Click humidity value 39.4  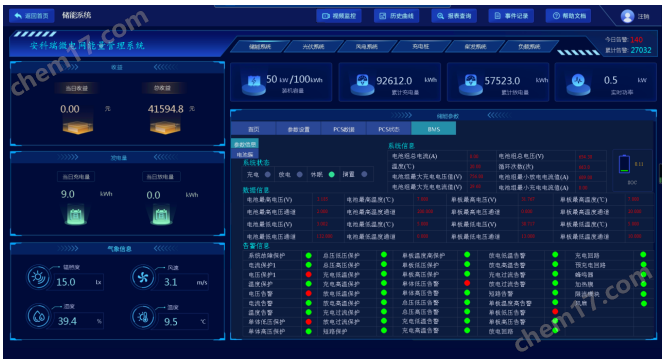tap(67, 321)
